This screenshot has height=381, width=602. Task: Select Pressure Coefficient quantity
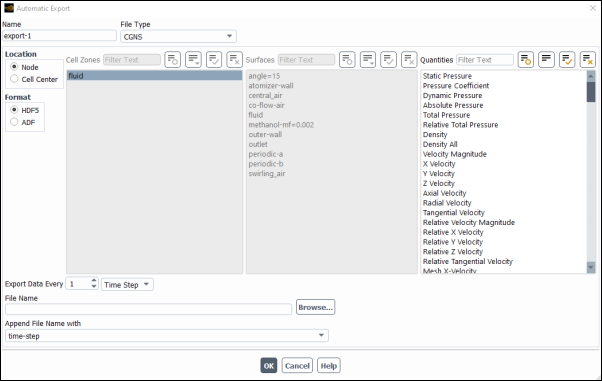456,86
